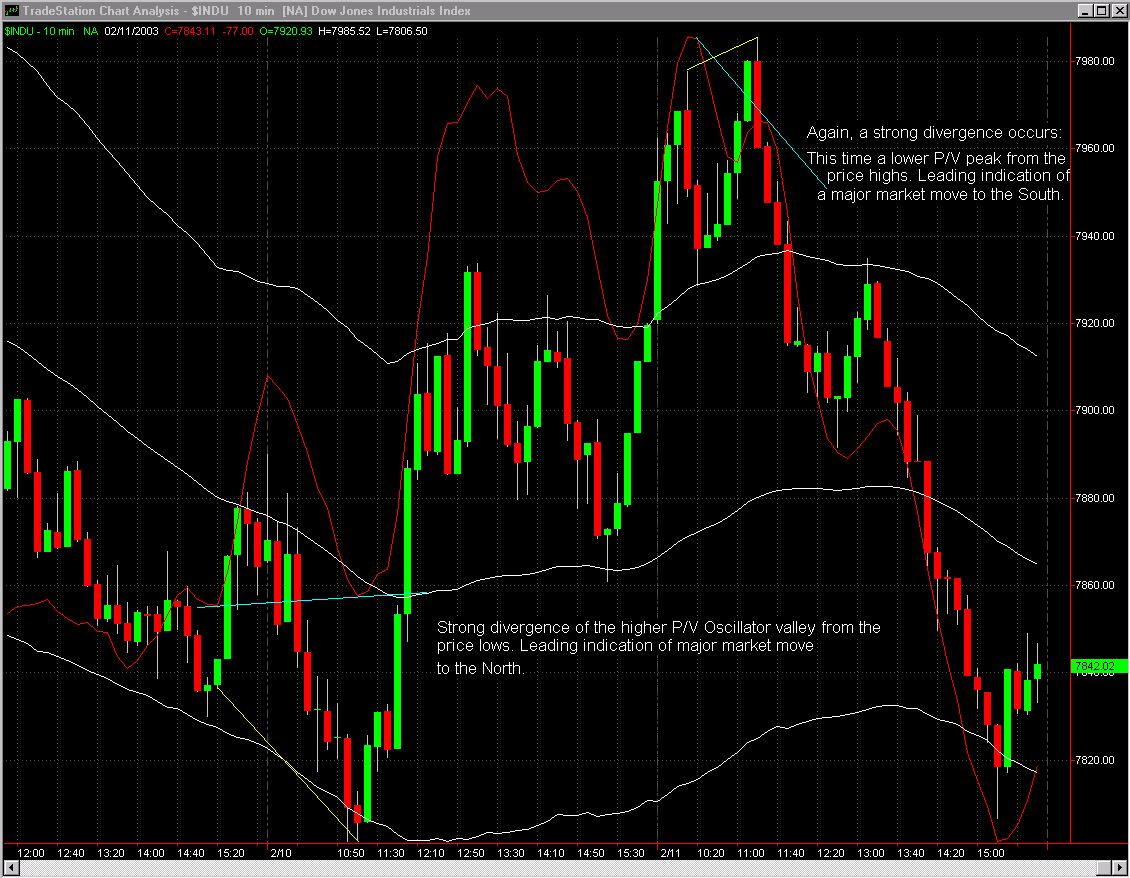Click the "14:10" time axis label
The height and width of the screenshot is (878, 1130).
pyautogui.click(x=551, y=853)
